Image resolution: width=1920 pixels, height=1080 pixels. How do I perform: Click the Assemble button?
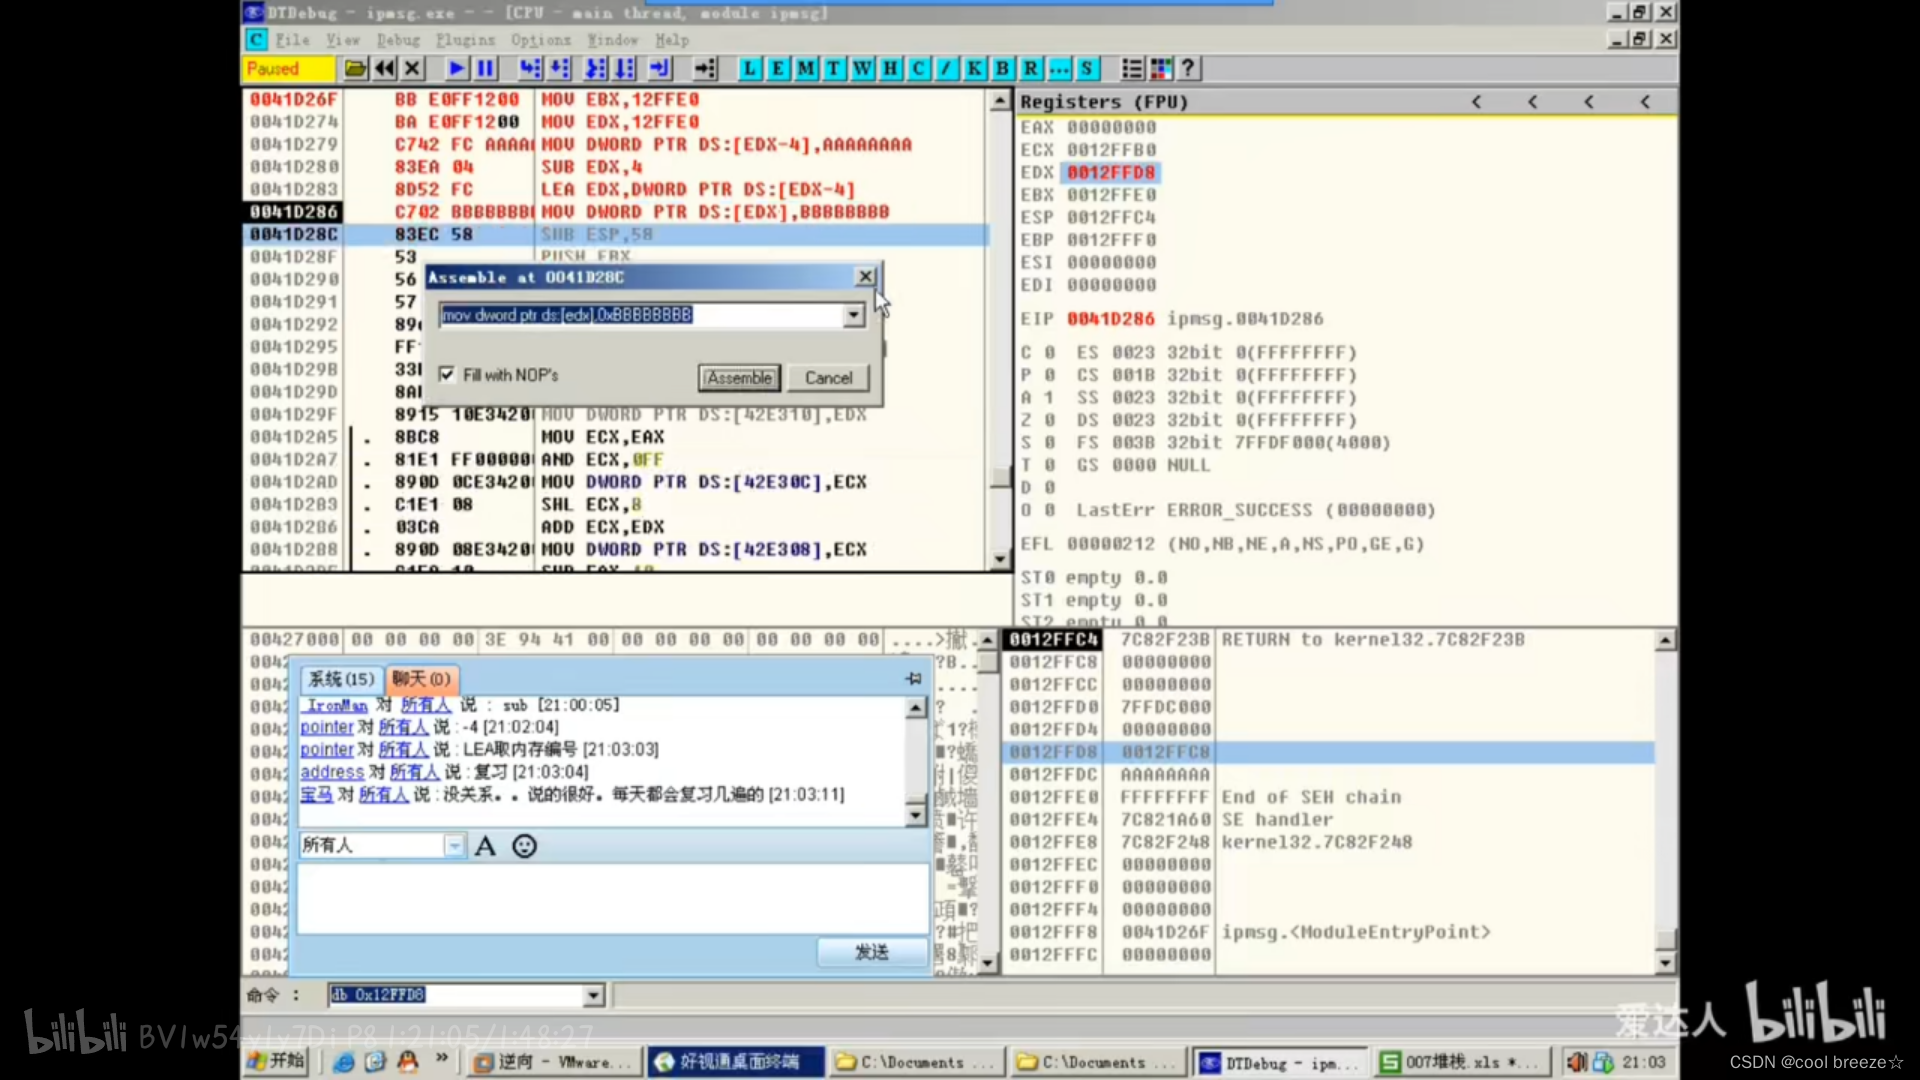(739, 378)
